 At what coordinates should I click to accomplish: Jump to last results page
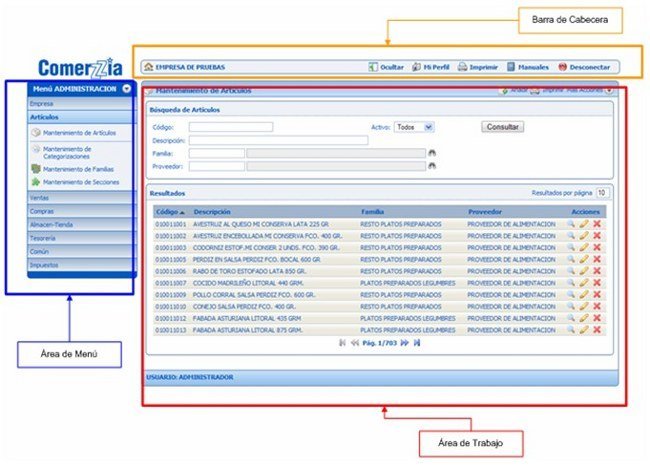tap(417, 342)
